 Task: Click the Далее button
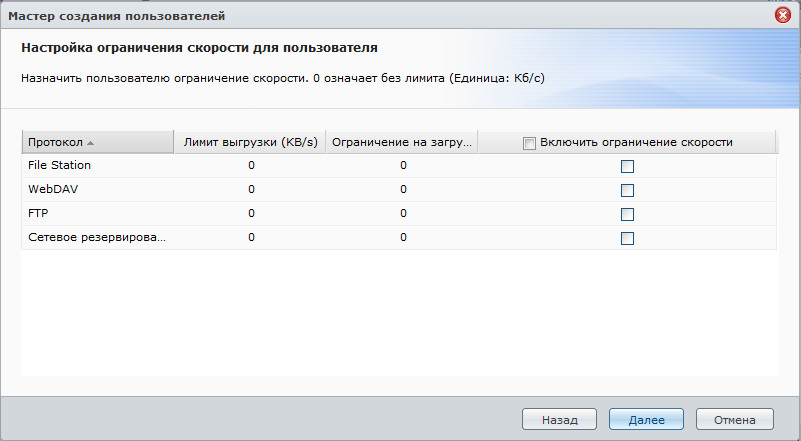tap(645, 419)
